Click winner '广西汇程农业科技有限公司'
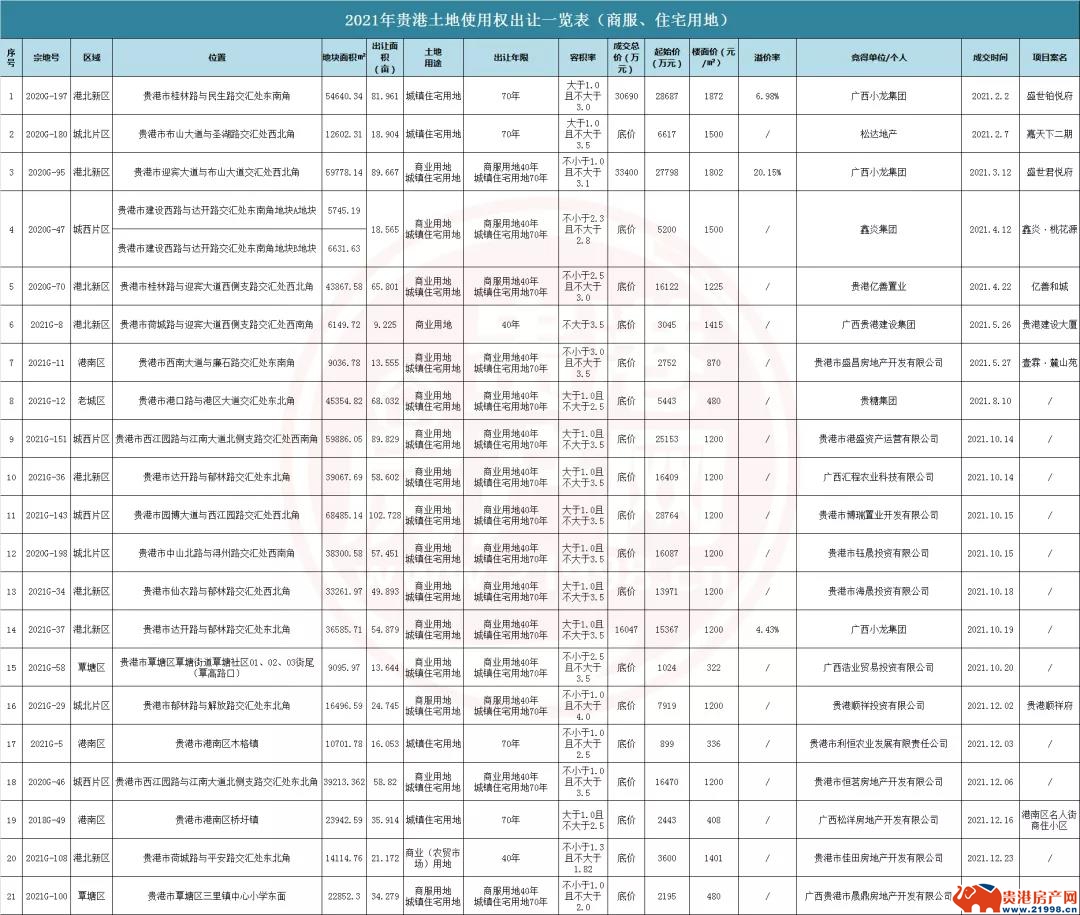The image size is (1080, 915). click(x=878, y=477)
